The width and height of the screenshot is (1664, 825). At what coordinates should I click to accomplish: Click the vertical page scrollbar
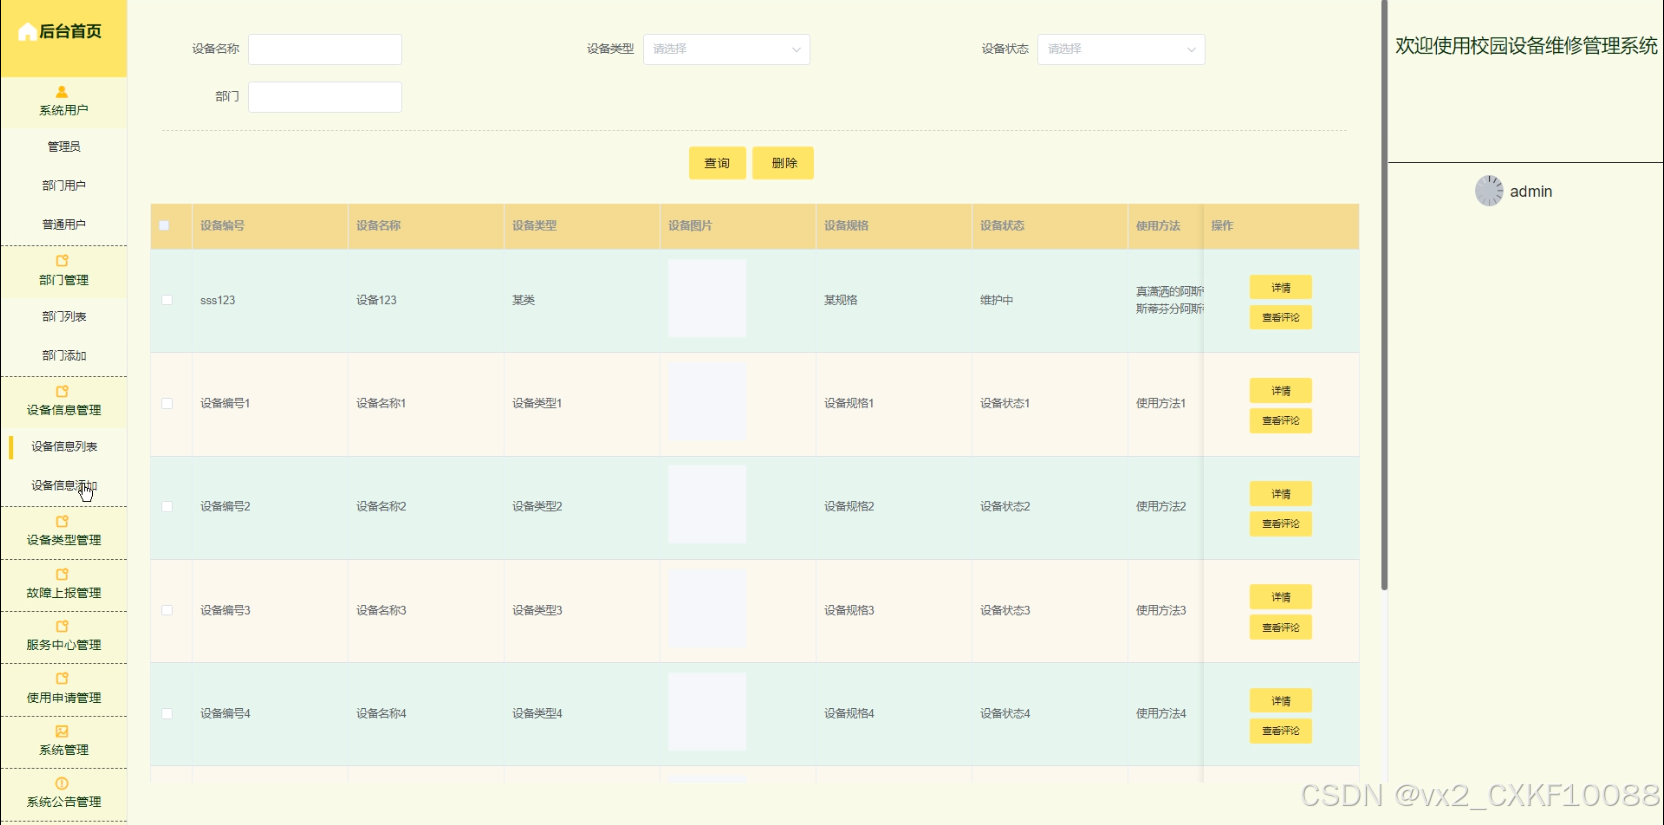1384,295
